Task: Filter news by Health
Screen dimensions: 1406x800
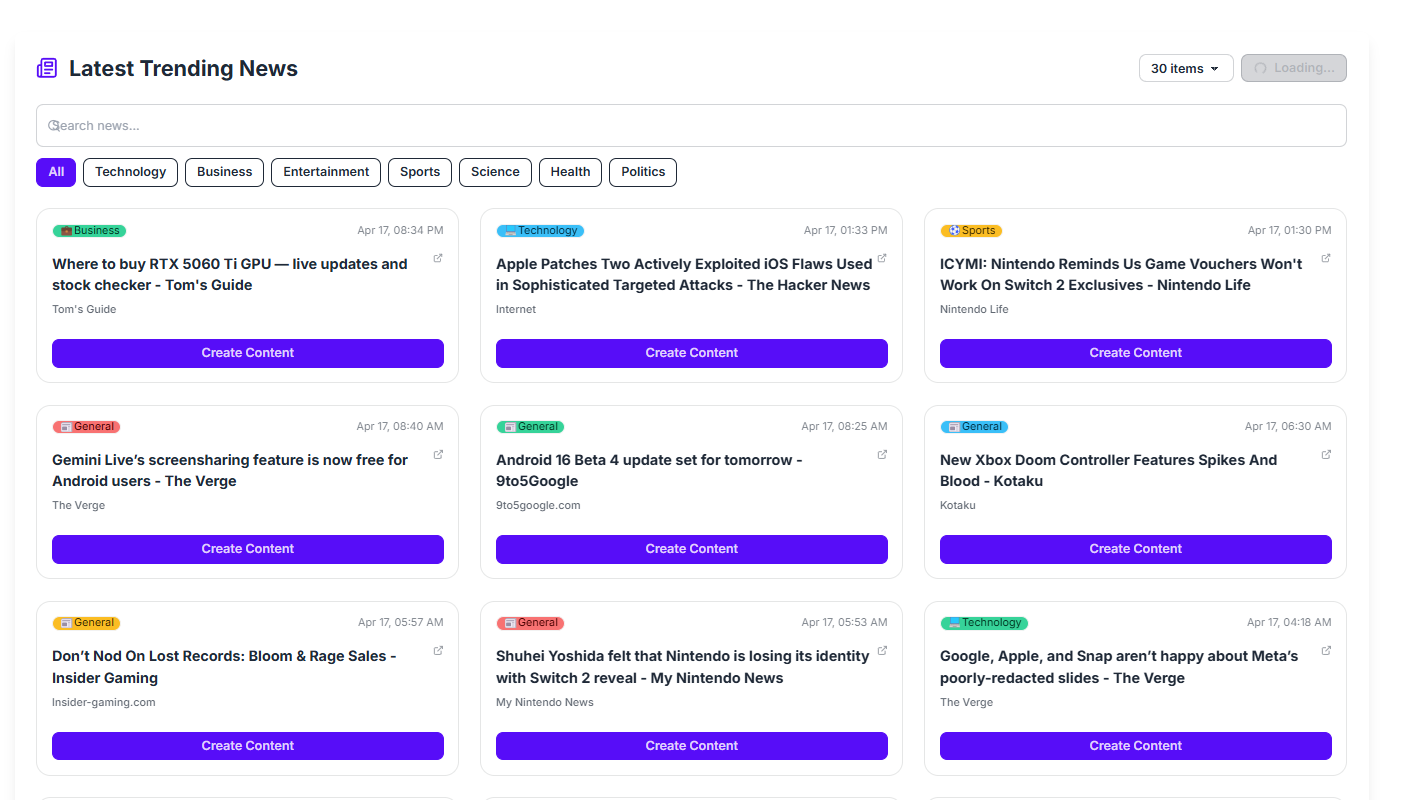Action: point(570,172)
